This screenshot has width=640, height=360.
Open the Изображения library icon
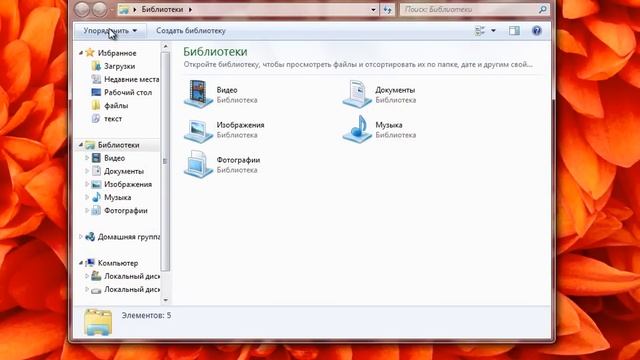click(x=198, y=130)
